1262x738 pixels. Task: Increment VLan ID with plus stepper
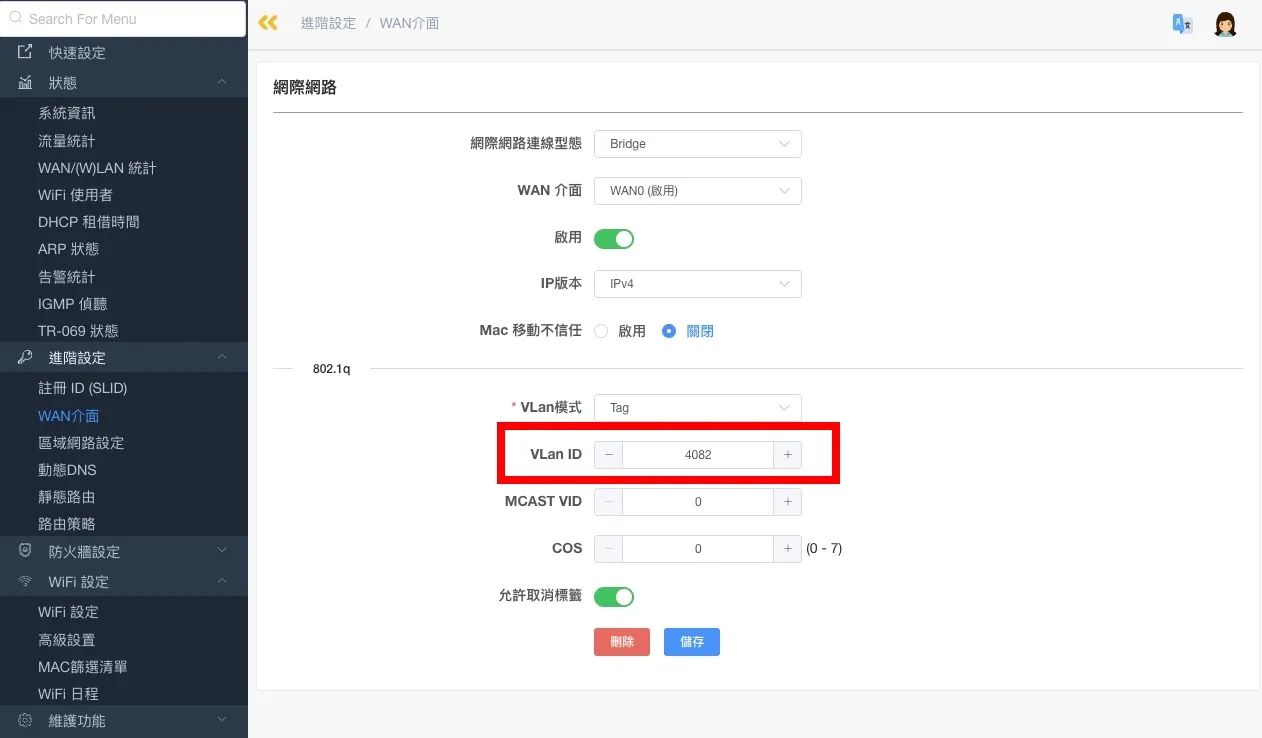(x=787, y=454)
